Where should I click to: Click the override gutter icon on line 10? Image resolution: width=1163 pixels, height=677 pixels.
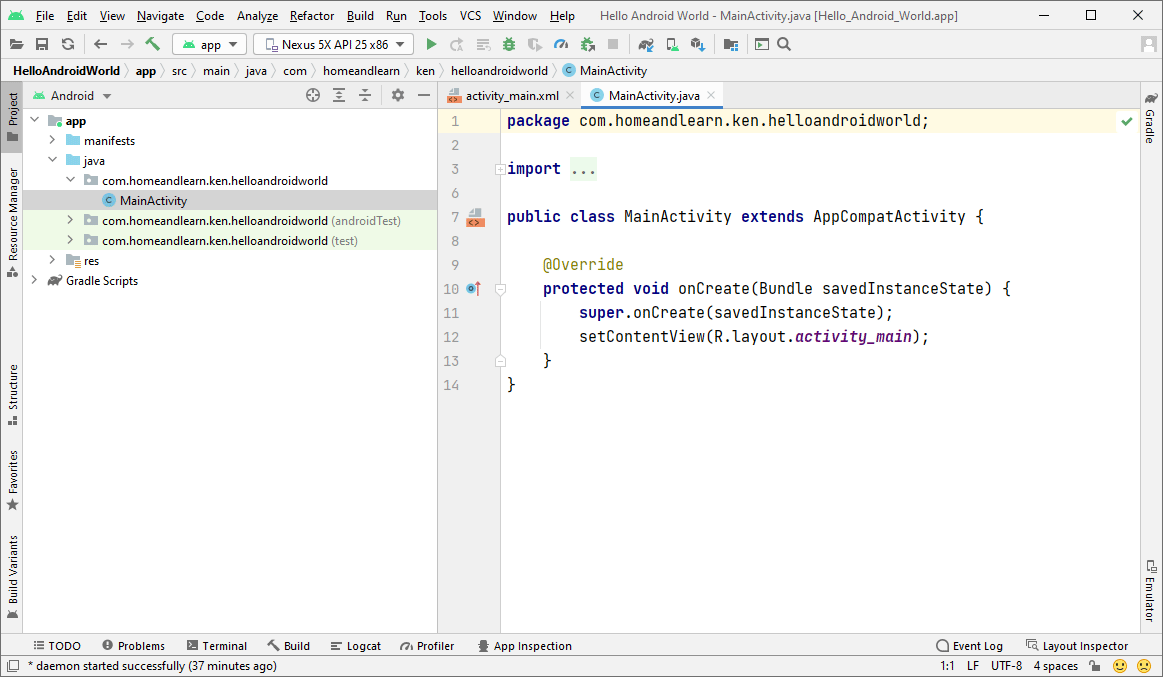(x=474, y=288)
